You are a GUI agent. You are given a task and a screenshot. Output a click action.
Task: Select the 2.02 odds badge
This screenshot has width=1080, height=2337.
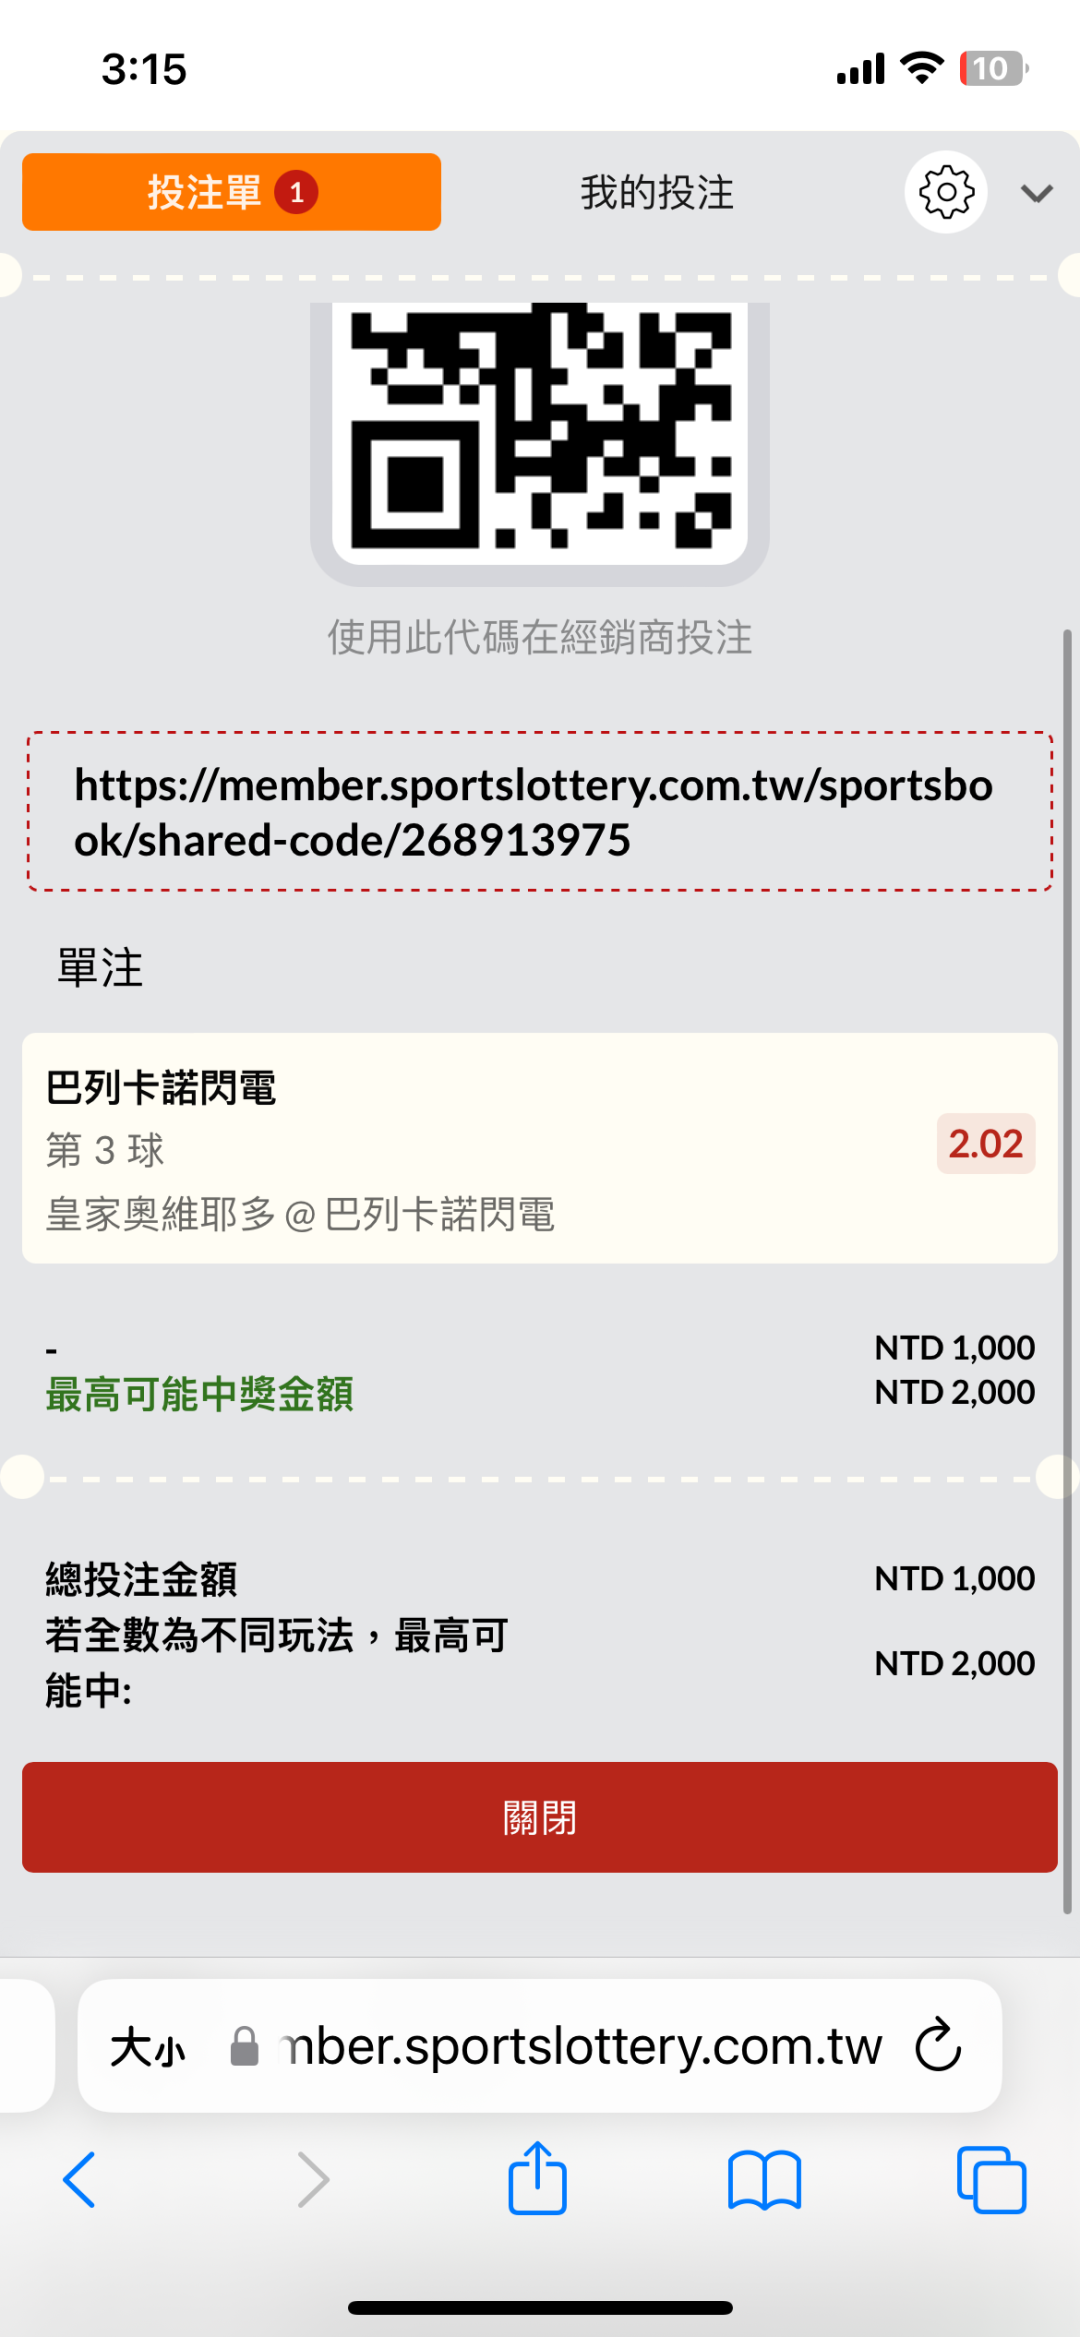[985, 1144]
